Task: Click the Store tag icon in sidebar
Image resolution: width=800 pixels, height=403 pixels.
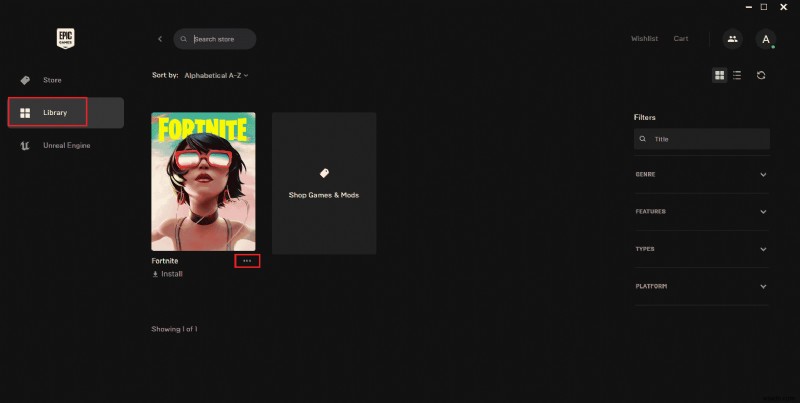Action: click(24, 80)
